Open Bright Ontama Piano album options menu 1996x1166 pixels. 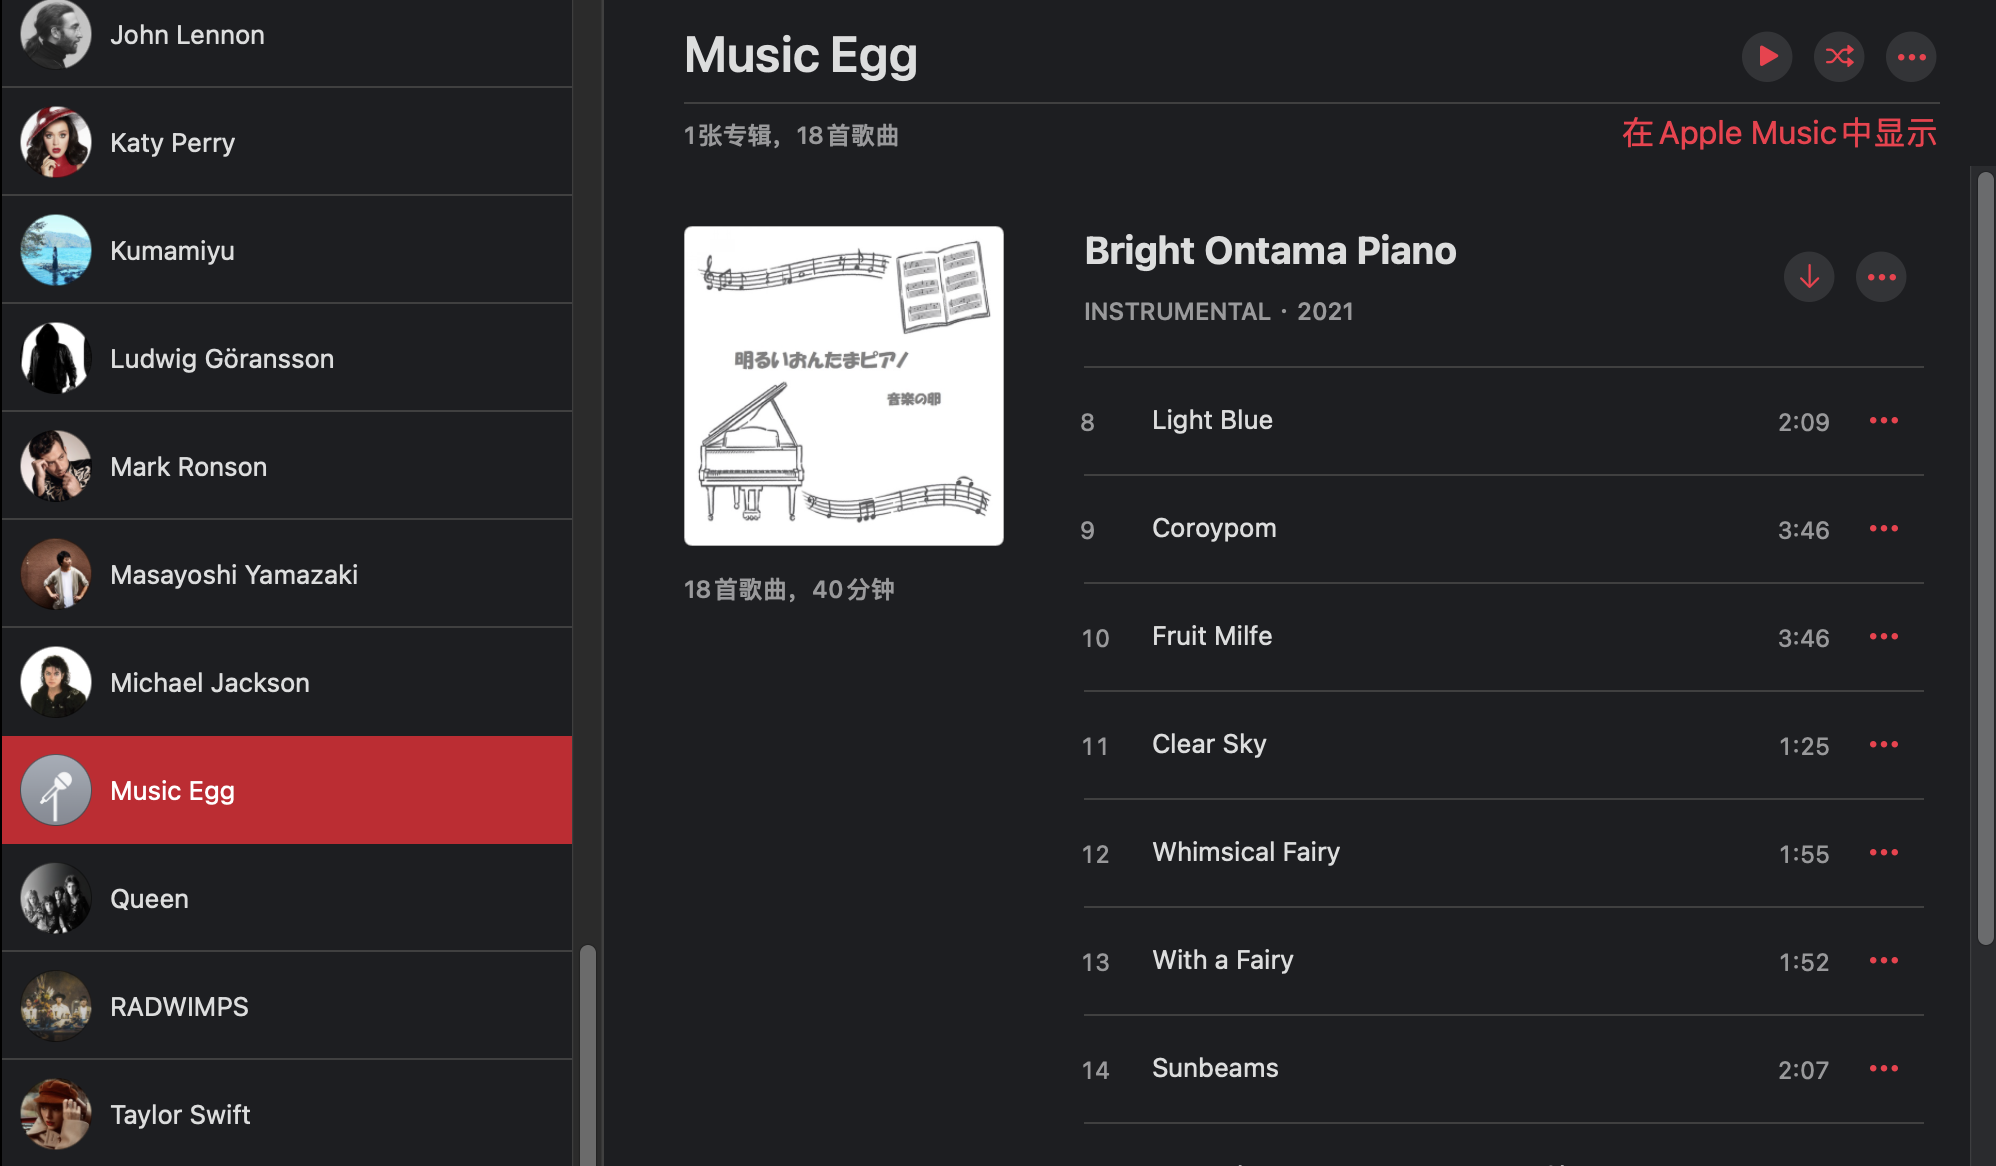pos(1881,277)
